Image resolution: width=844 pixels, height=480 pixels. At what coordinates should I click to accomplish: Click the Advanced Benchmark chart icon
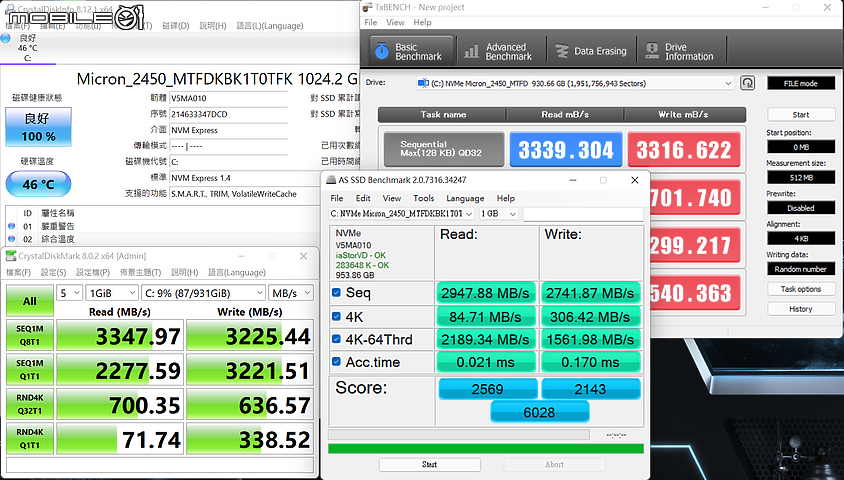point(472,51)
